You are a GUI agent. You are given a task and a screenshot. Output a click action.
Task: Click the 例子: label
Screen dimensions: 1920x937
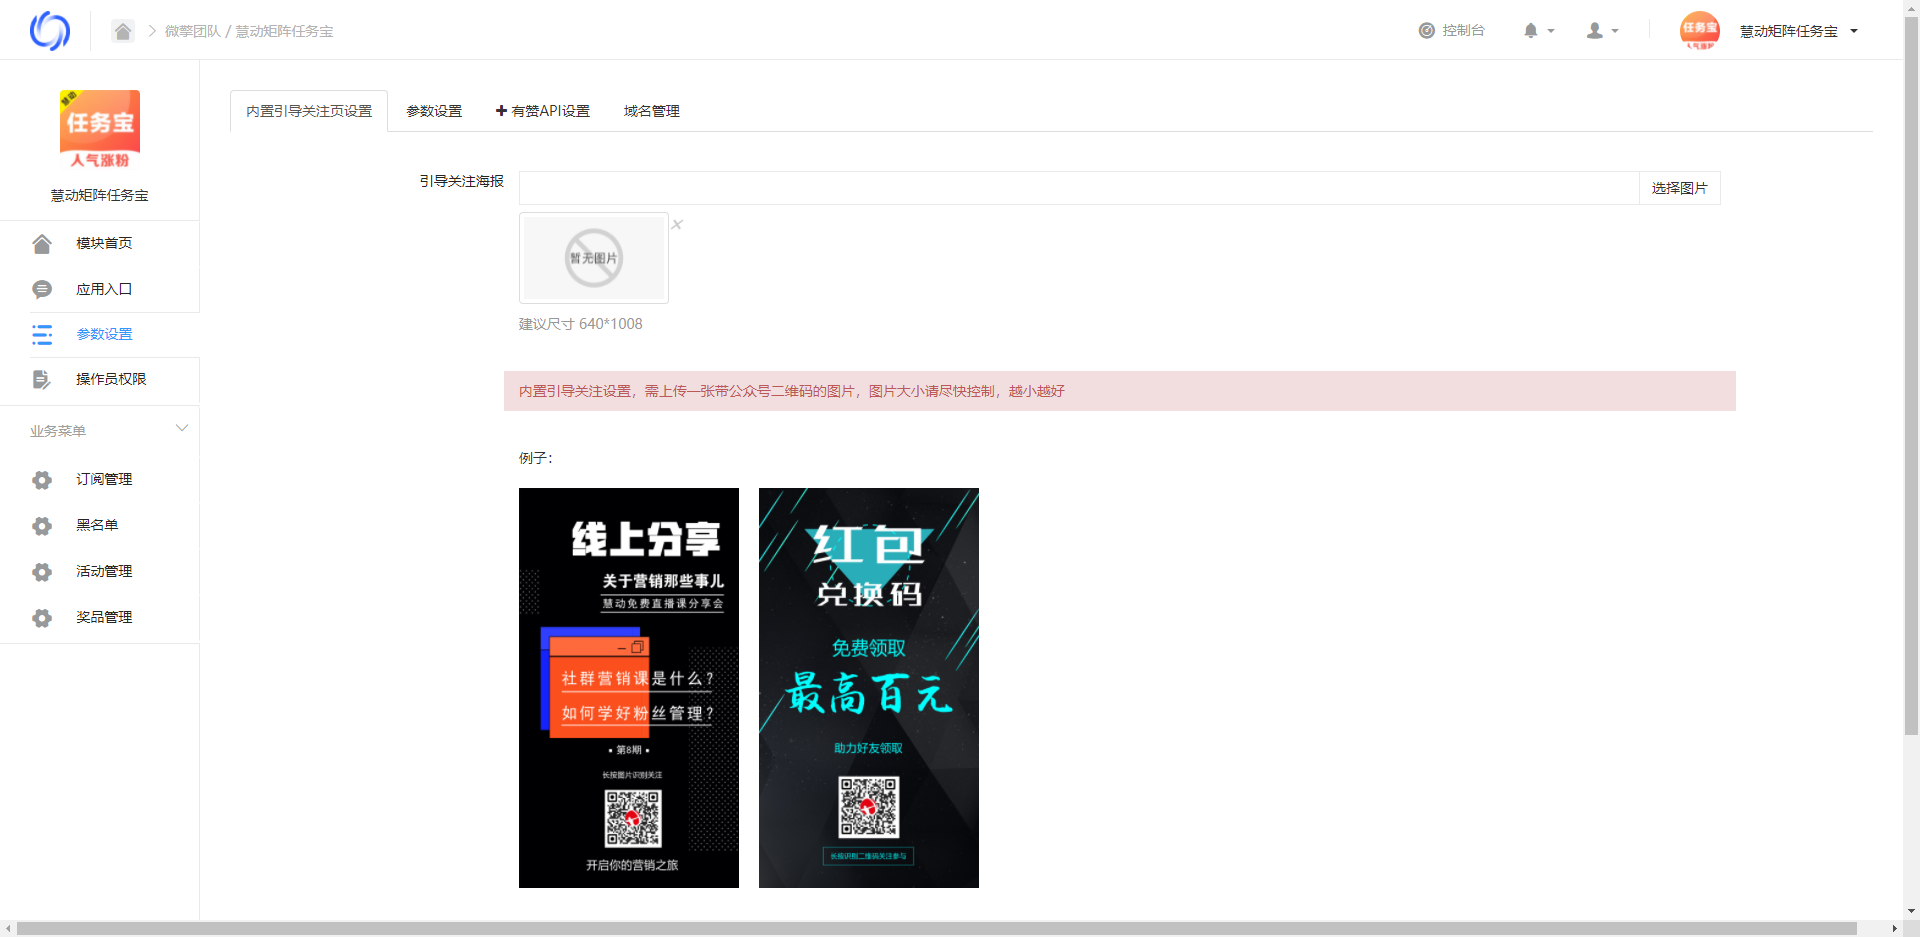536,458
